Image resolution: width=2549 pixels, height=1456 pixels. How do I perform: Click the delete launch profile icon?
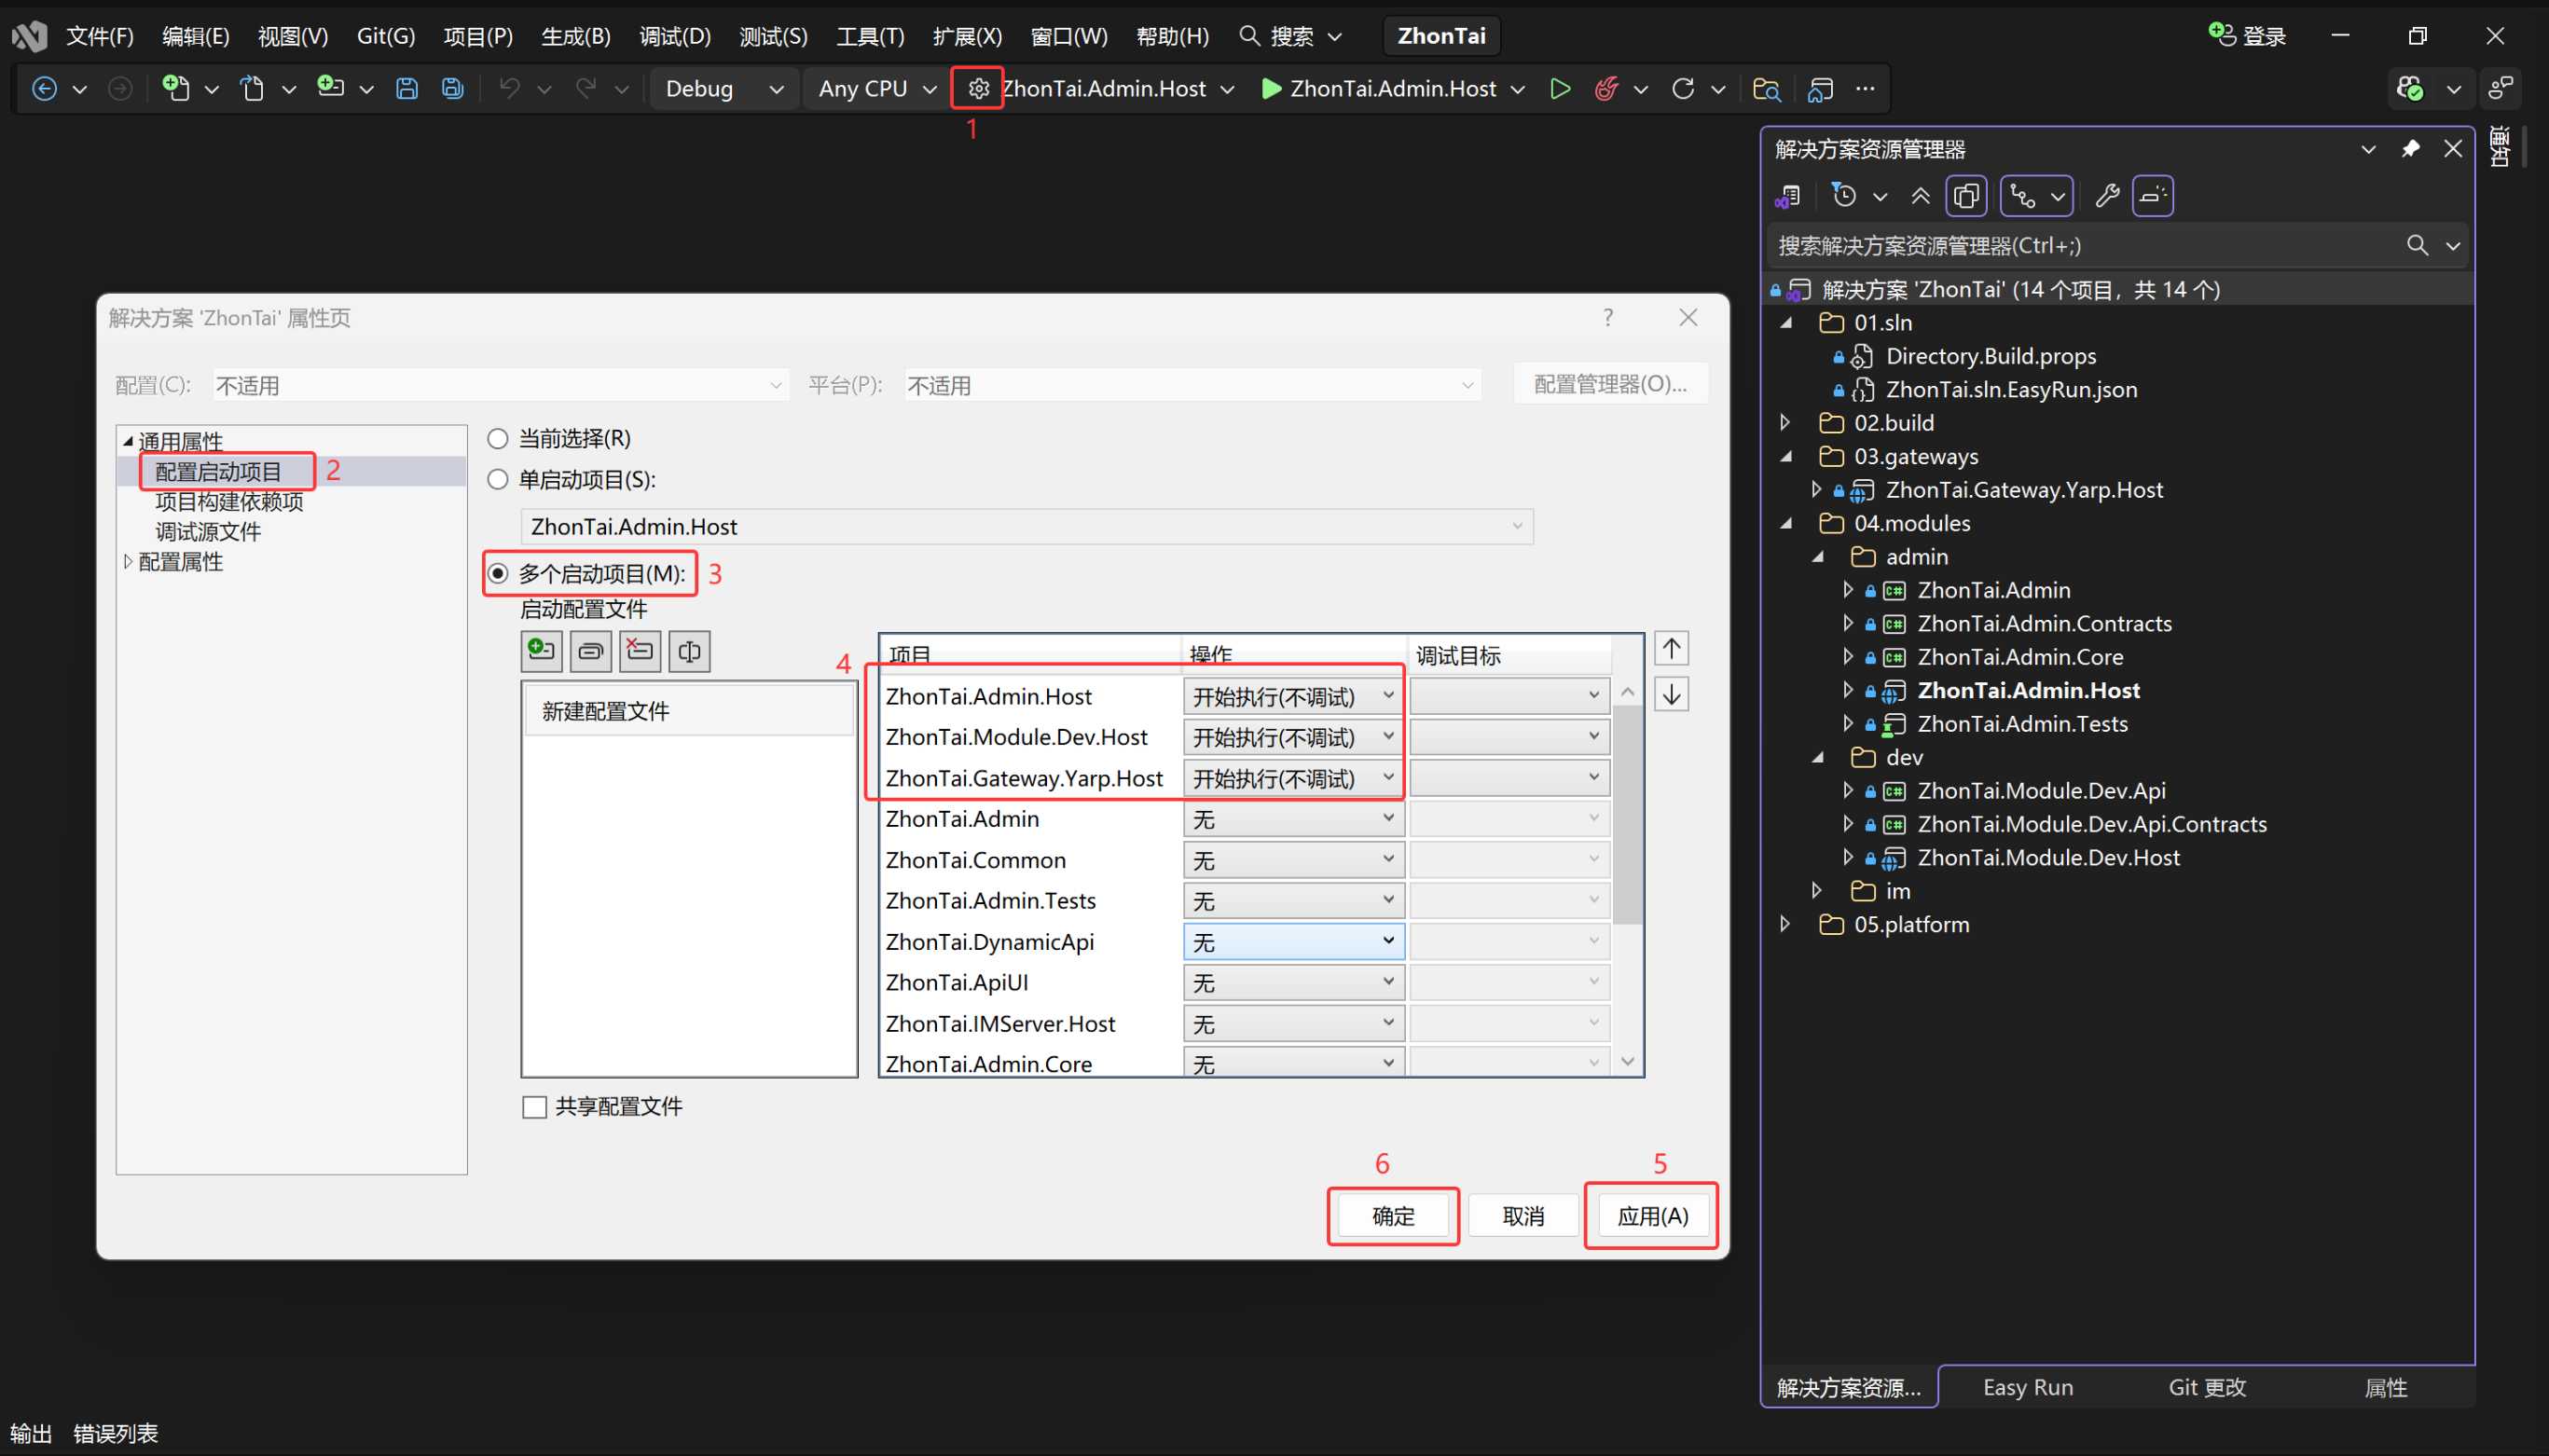[640, 651]
